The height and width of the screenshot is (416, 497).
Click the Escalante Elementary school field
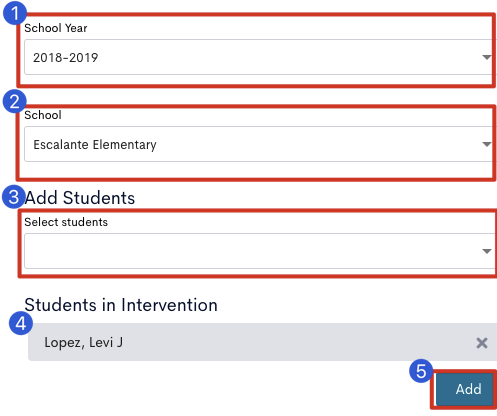260,144
